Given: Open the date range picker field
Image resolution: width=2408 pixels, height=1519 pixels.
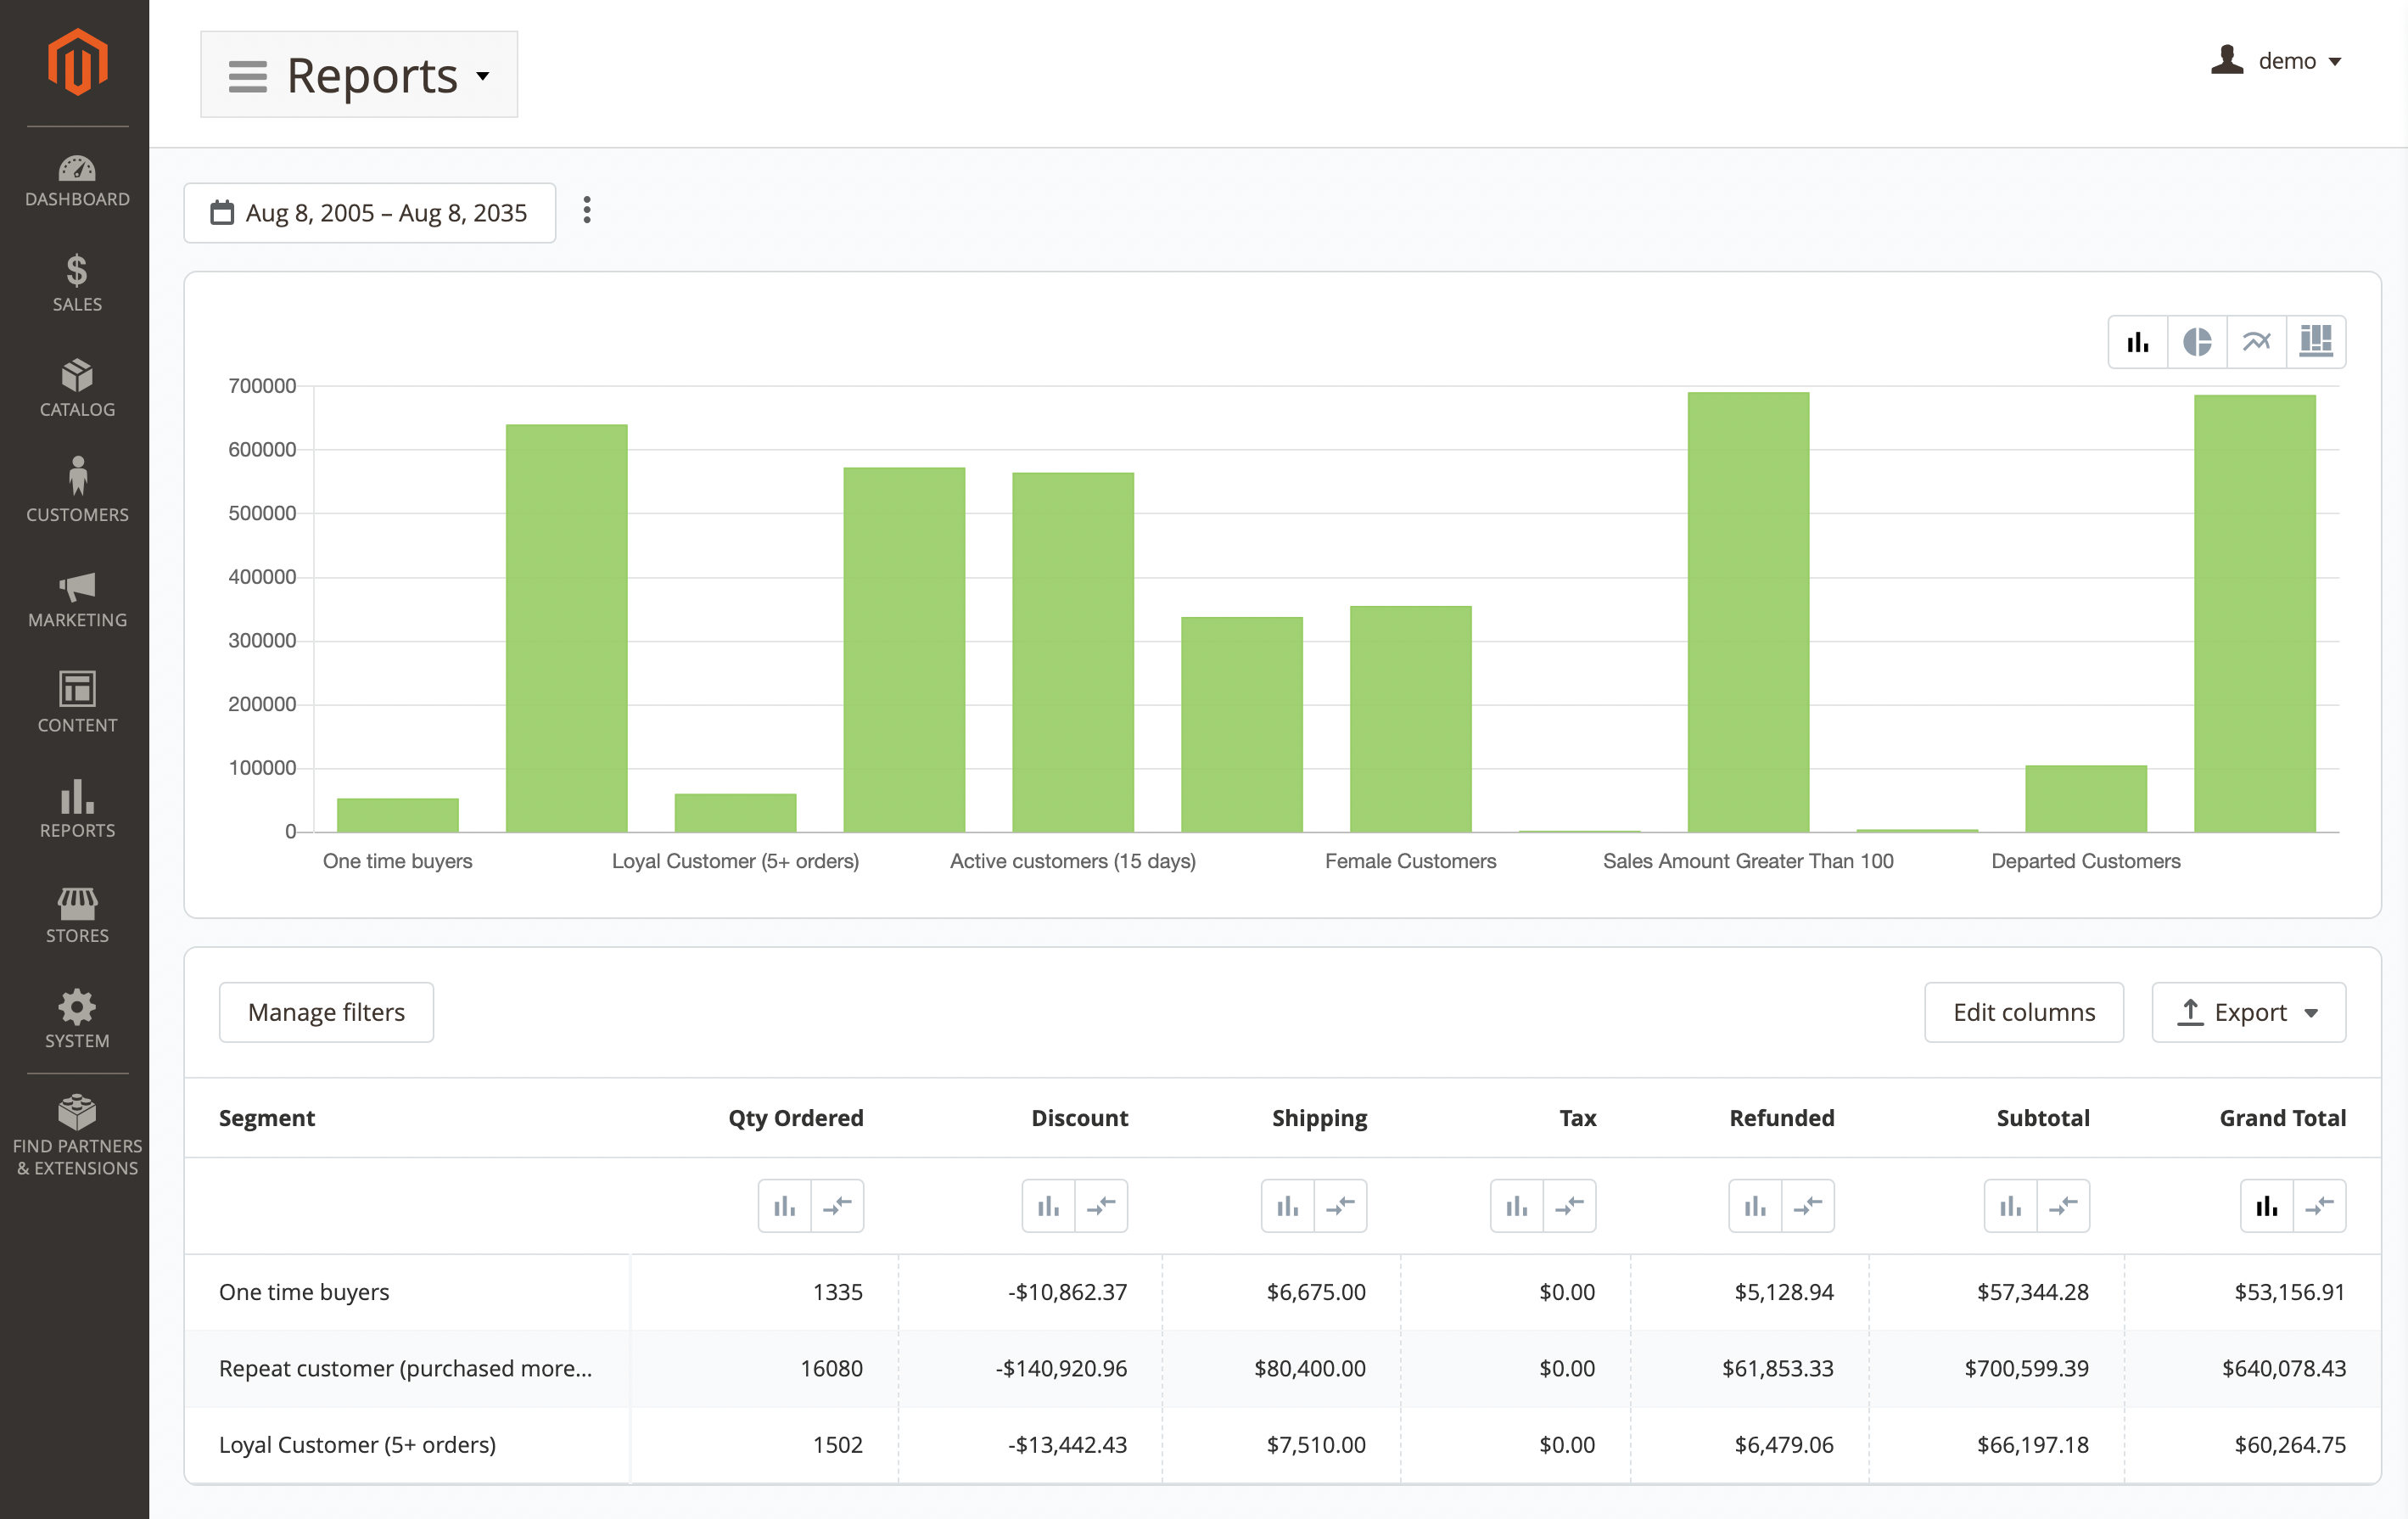Looking at the screenshot, I should click(369, 212).
